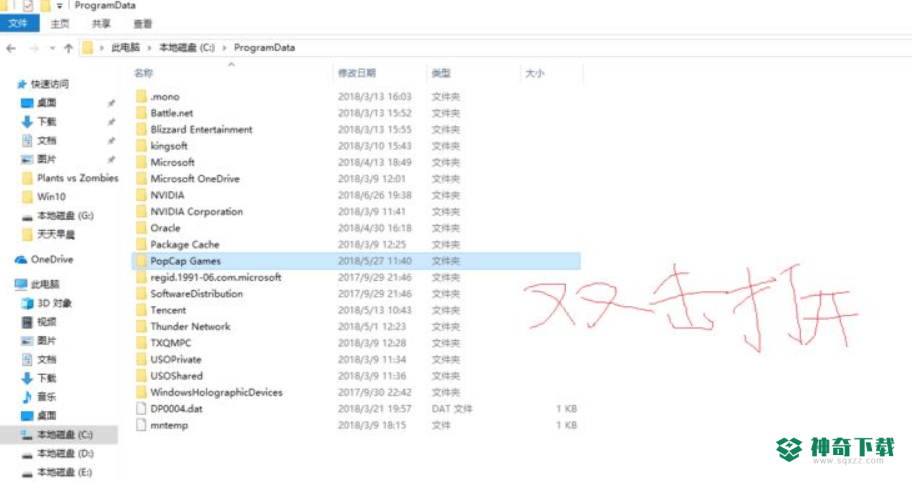
Task: Select the TXQMPC folder icon
Action: pos(141,343)
